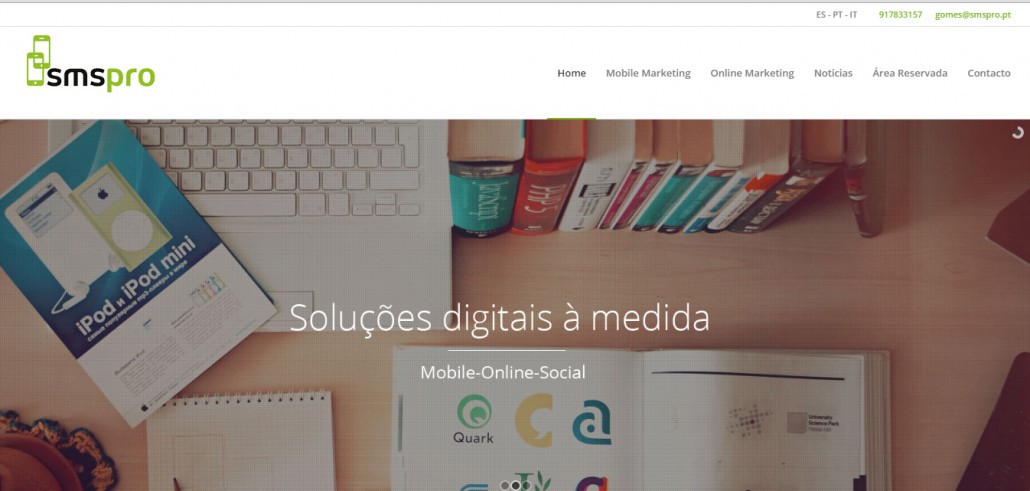Switch language to PT
The height and width of the screenshot is (491, 1030).
(838, 14)
